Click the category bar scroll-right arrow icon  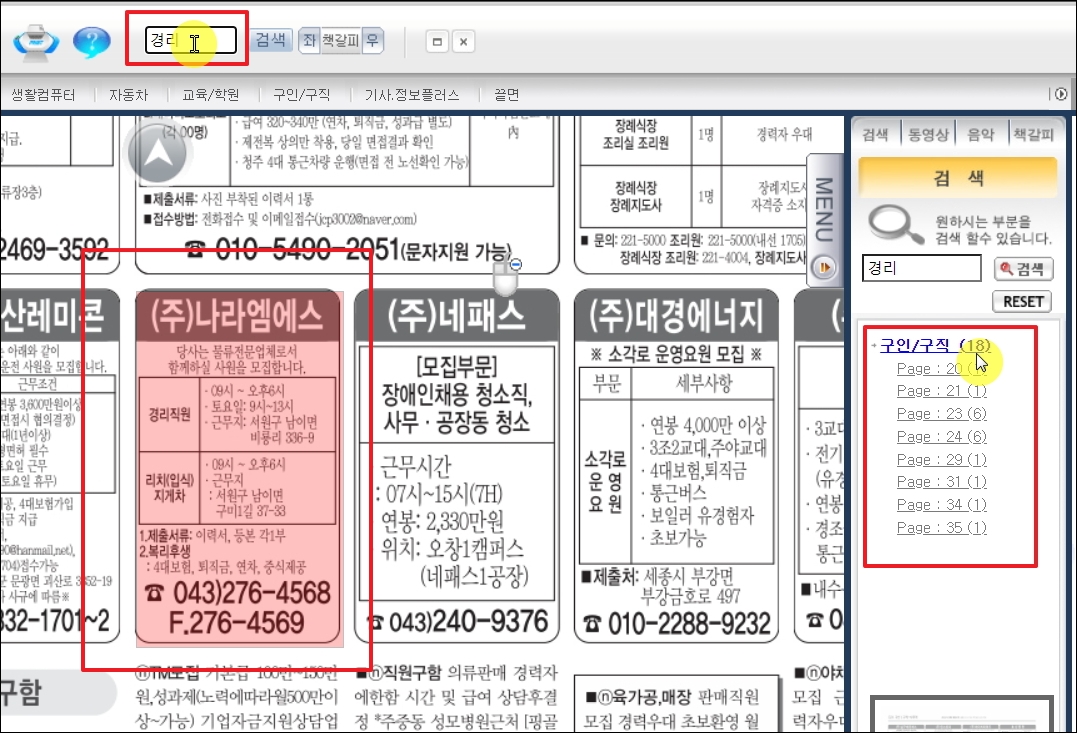[1061, 95]
